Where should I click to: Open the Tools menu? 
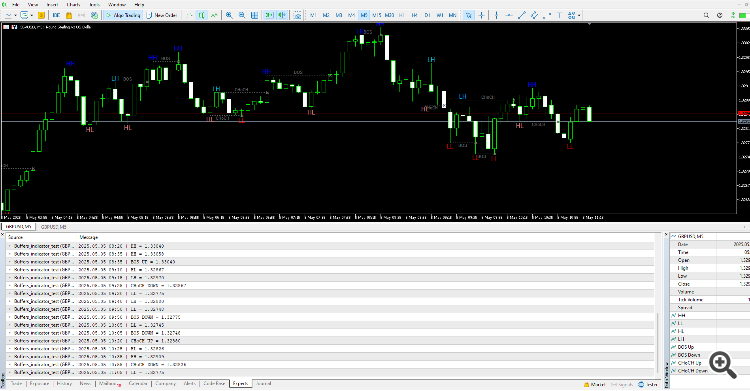[x=95, y=4]
